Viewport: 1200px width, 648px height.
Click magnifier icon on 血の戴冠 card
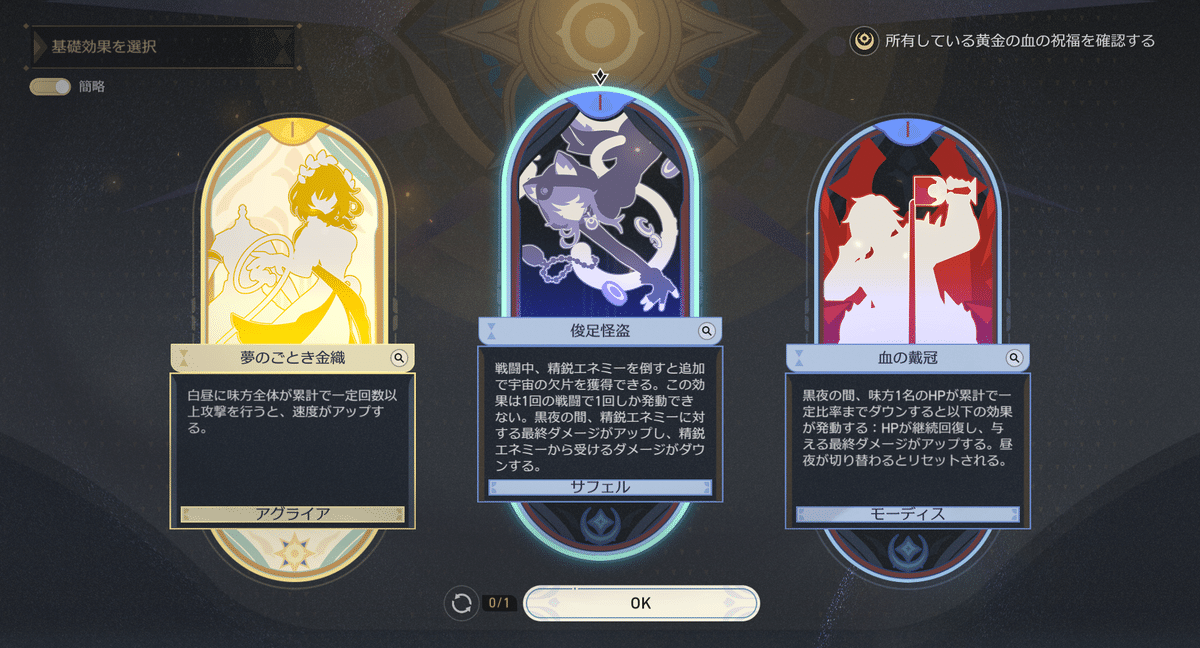1015,357
